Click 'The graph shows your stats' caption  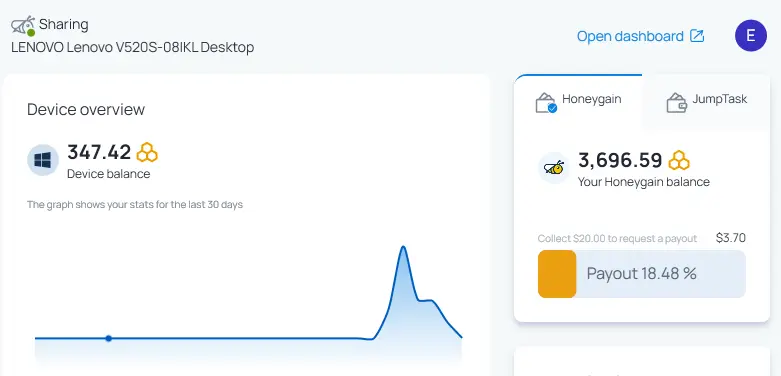coord(134,205)
